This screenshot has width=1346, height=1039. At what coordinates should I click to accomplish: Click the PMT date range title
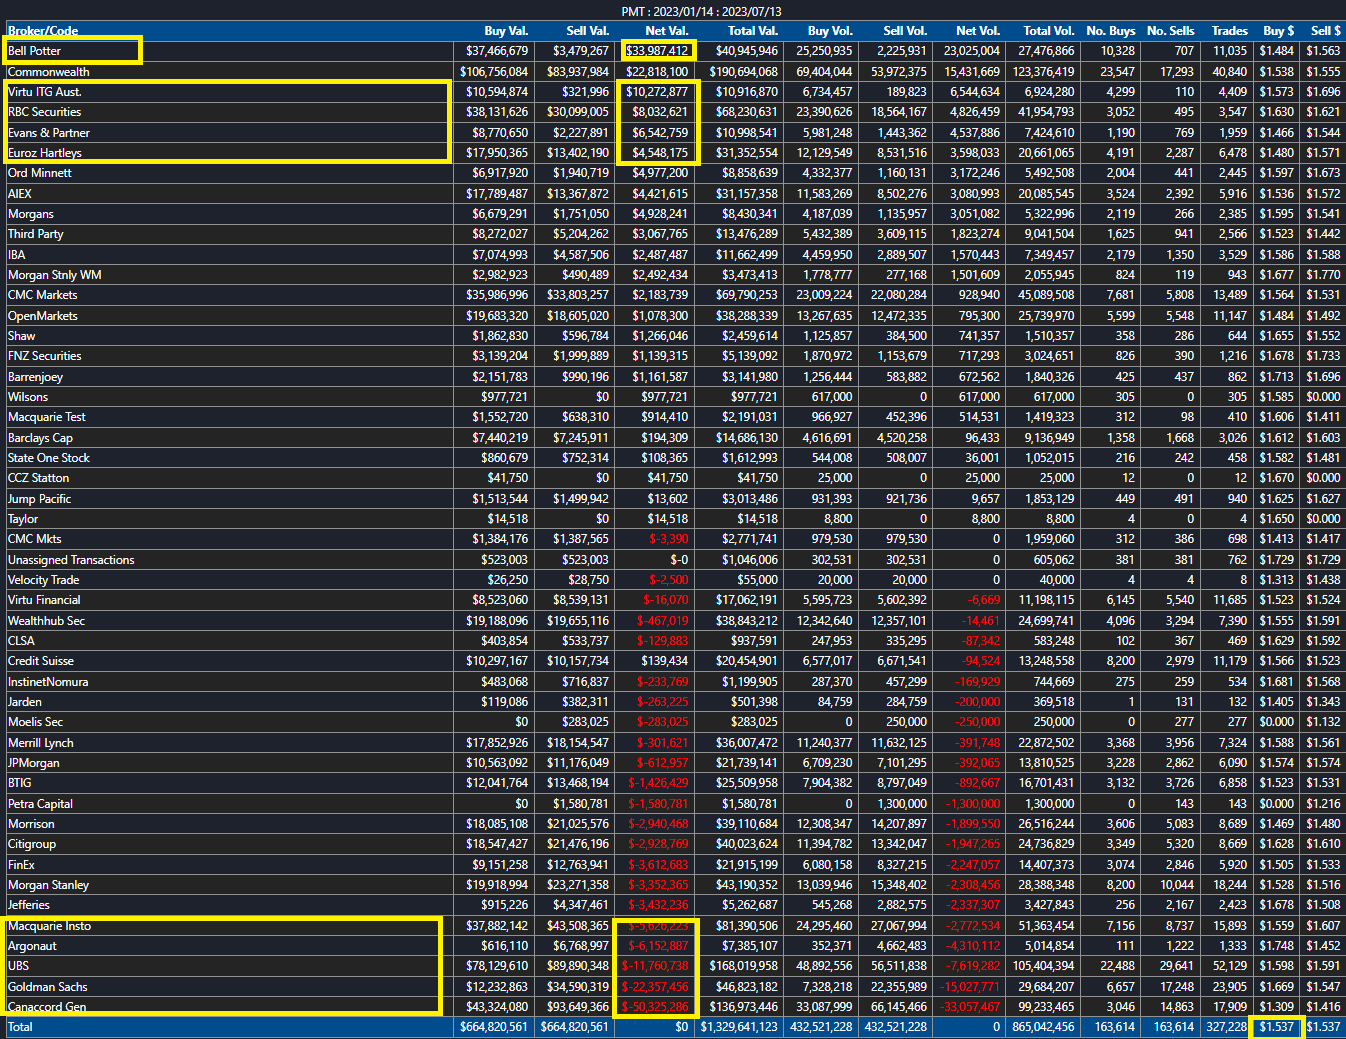click(701, 11)
